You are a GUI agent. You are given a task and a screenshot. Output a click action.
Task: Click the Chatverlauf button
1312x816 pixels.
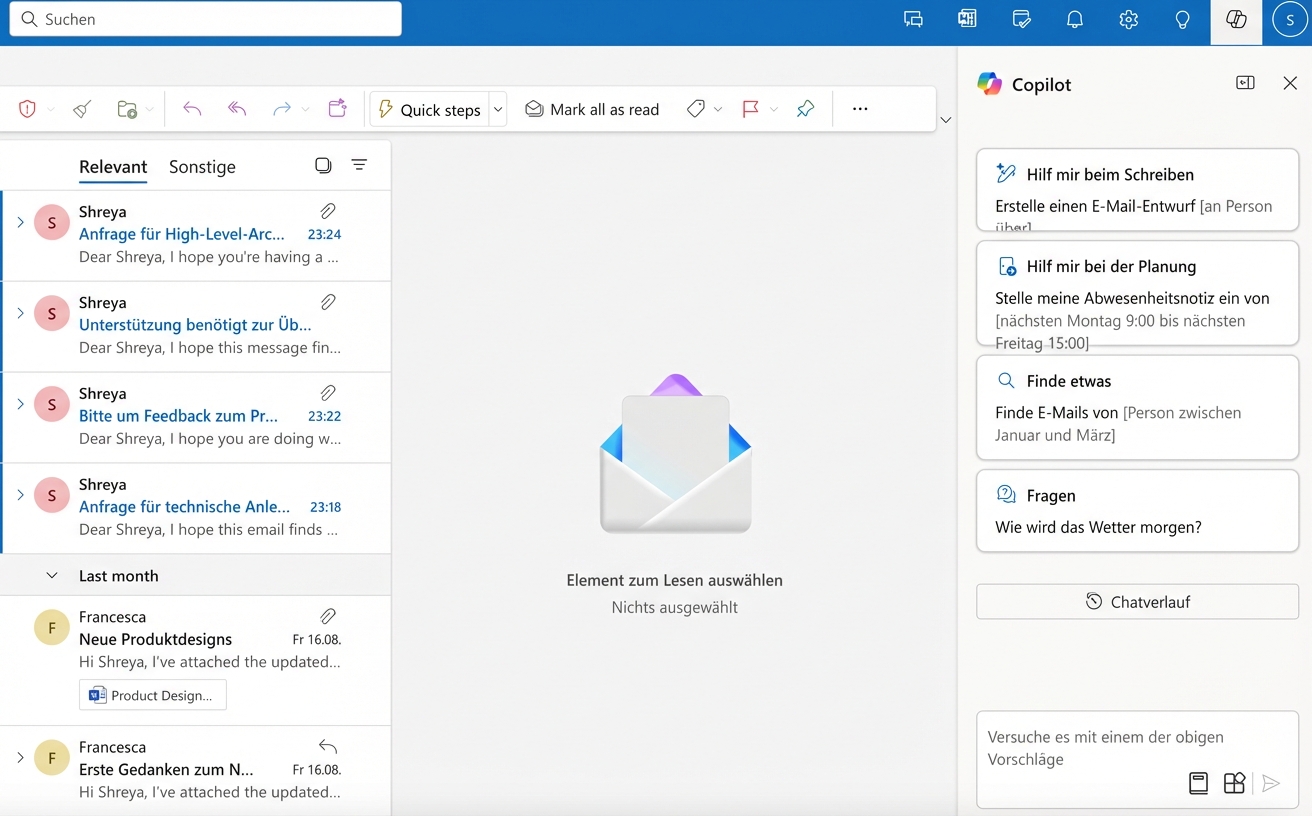point(1137,602)
